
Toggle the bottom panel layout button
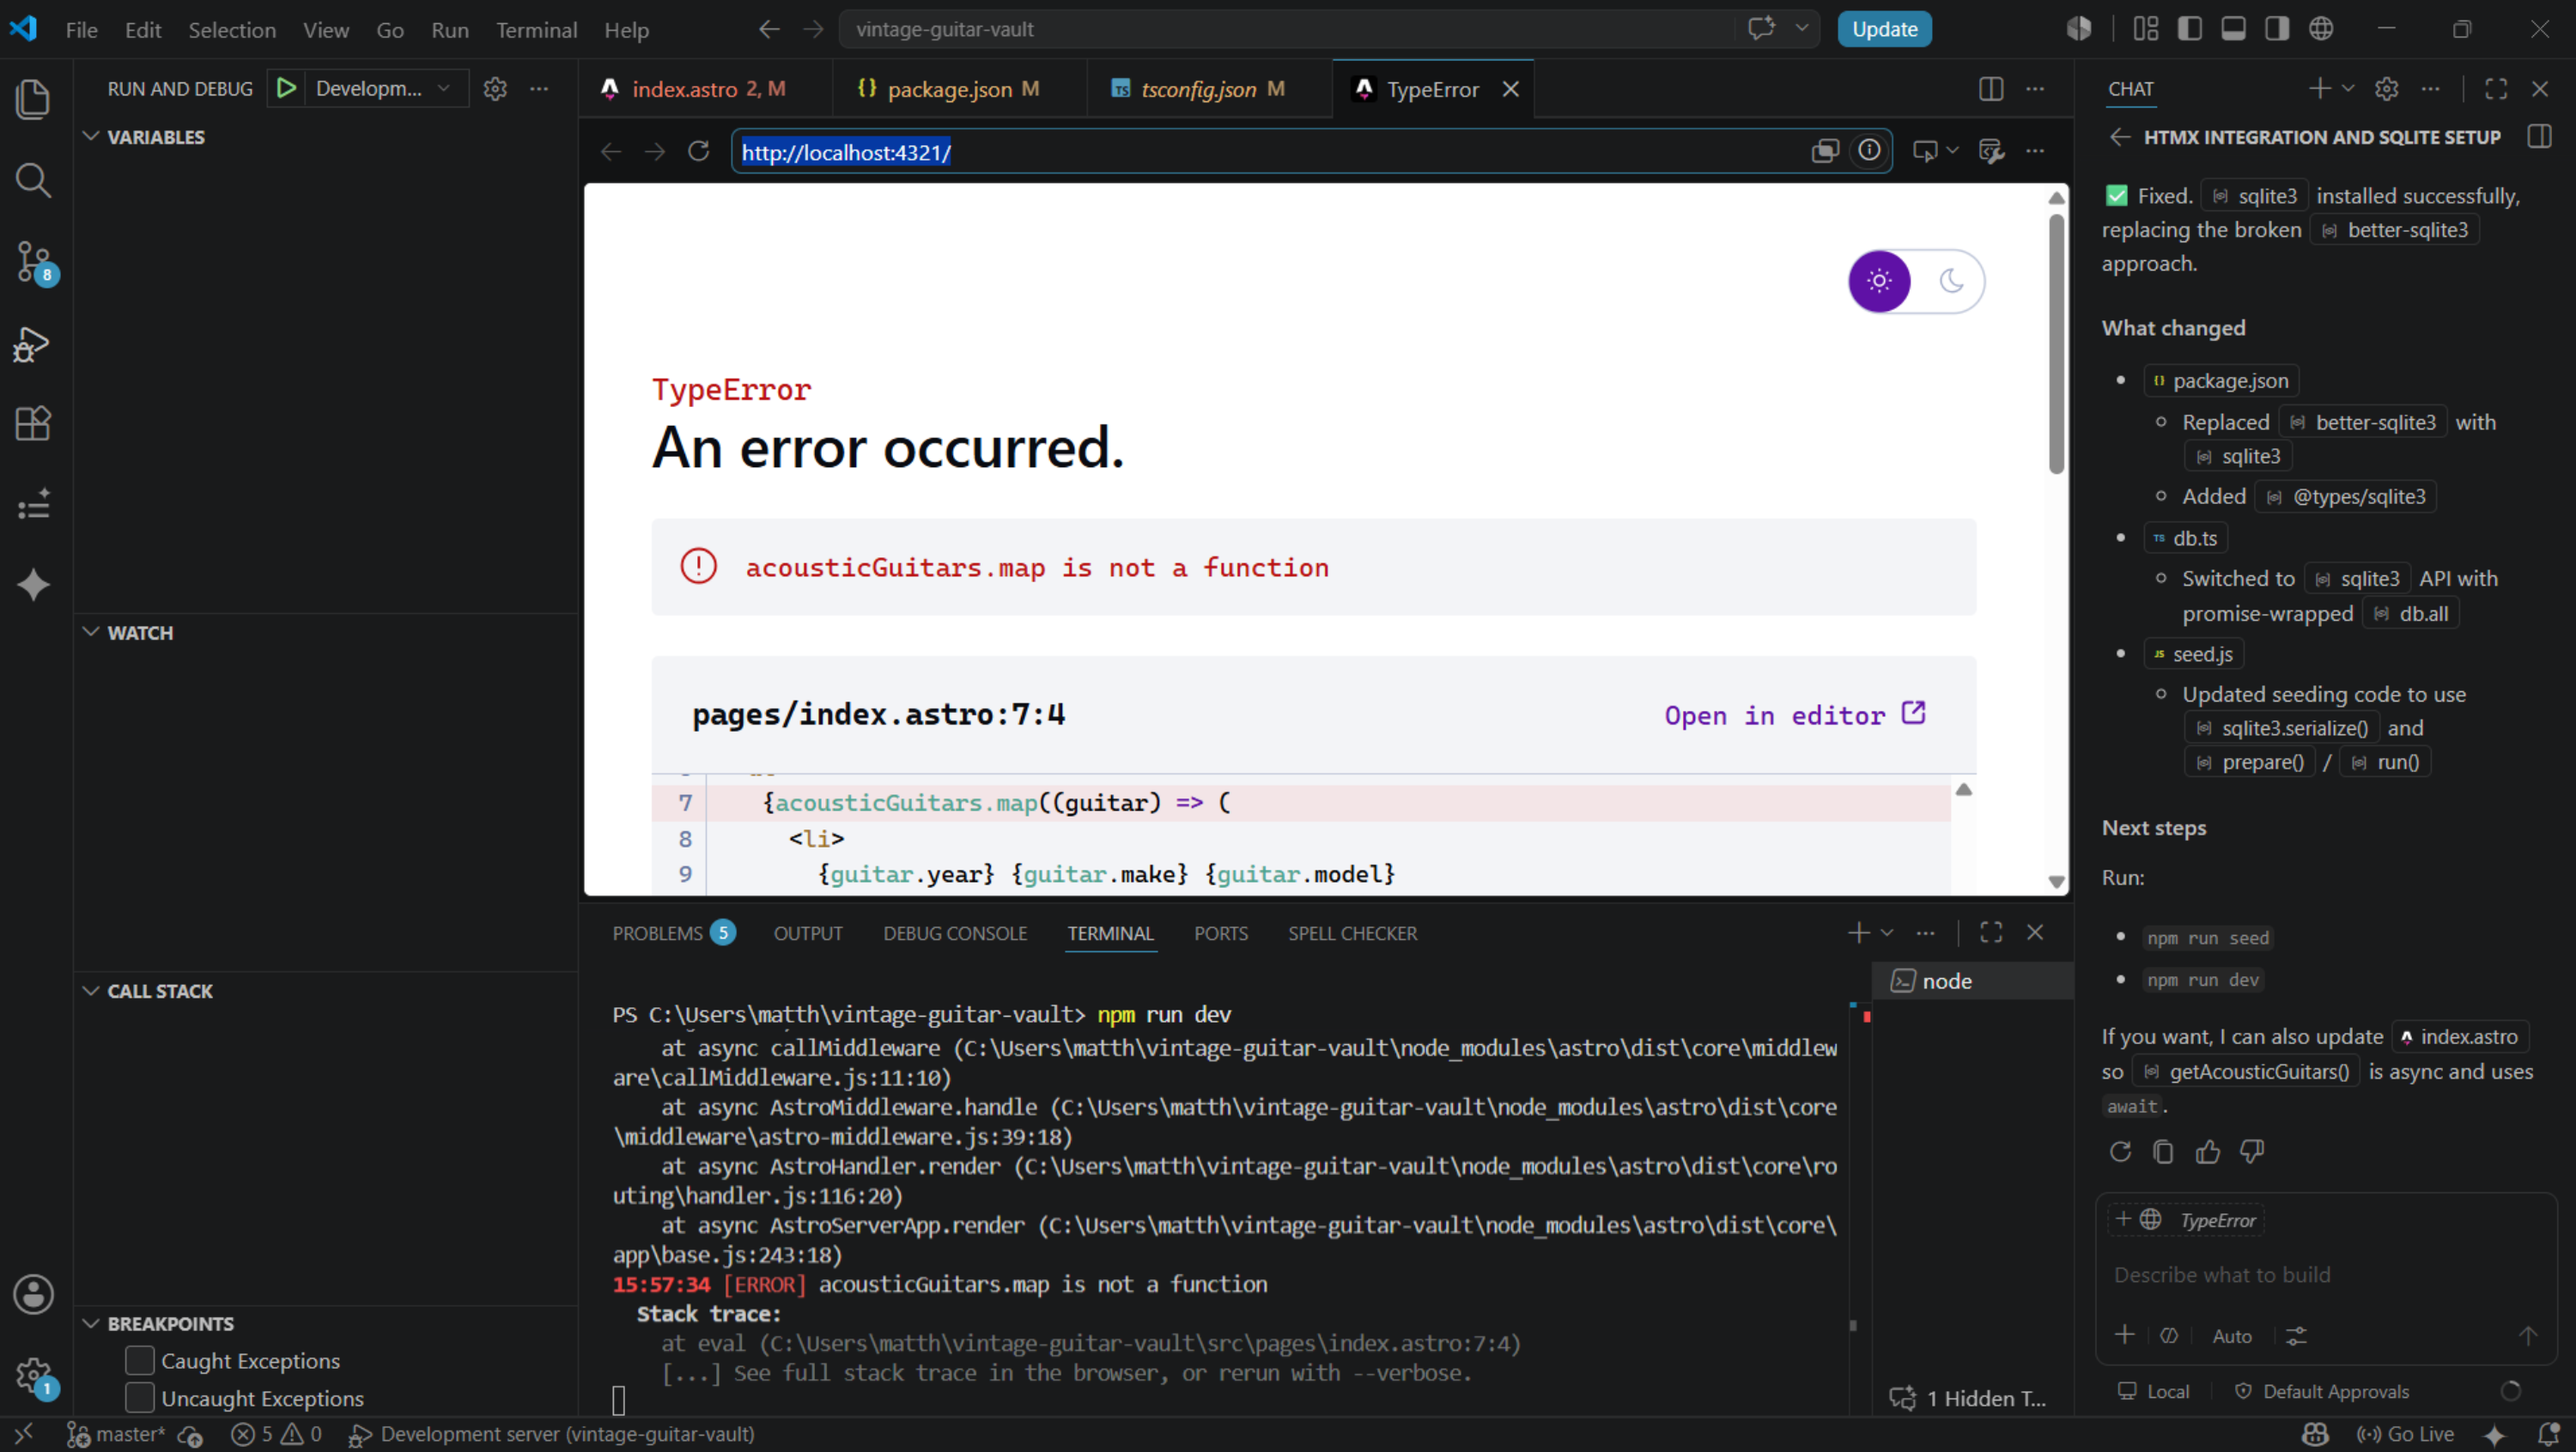[x=2233, y=29]
